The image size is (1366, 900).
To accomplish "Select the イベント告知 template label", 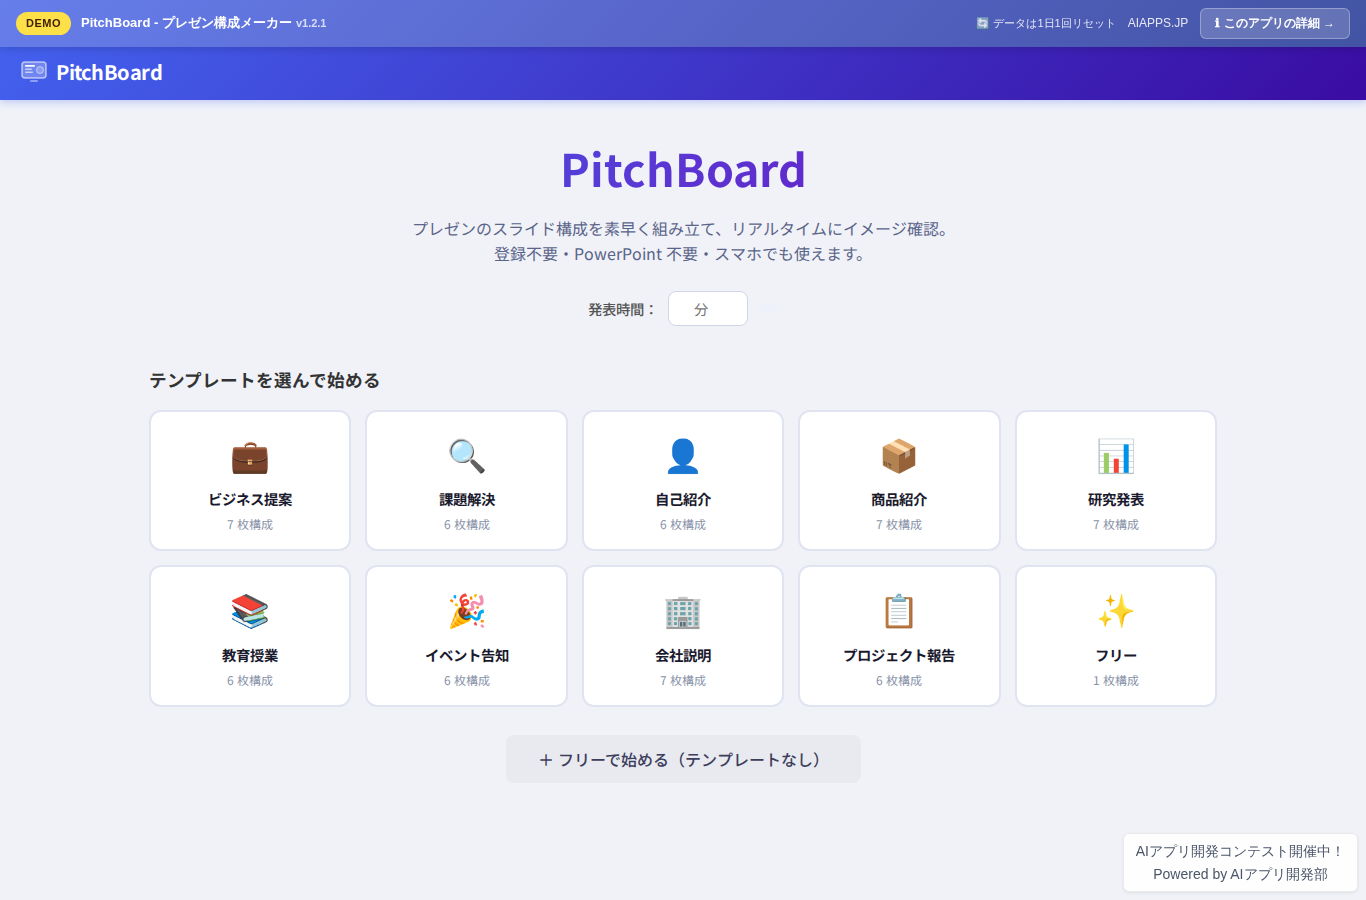I will point(467,656).
